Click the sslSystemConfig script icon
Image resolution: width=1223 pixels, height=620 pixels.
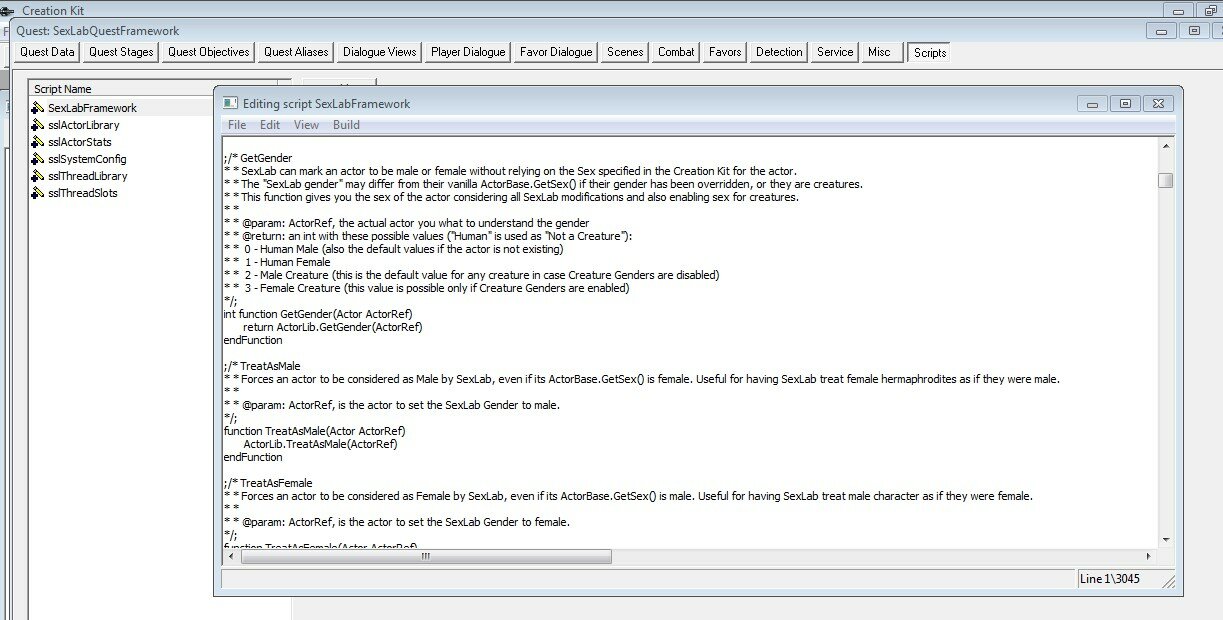pos(39,159)
